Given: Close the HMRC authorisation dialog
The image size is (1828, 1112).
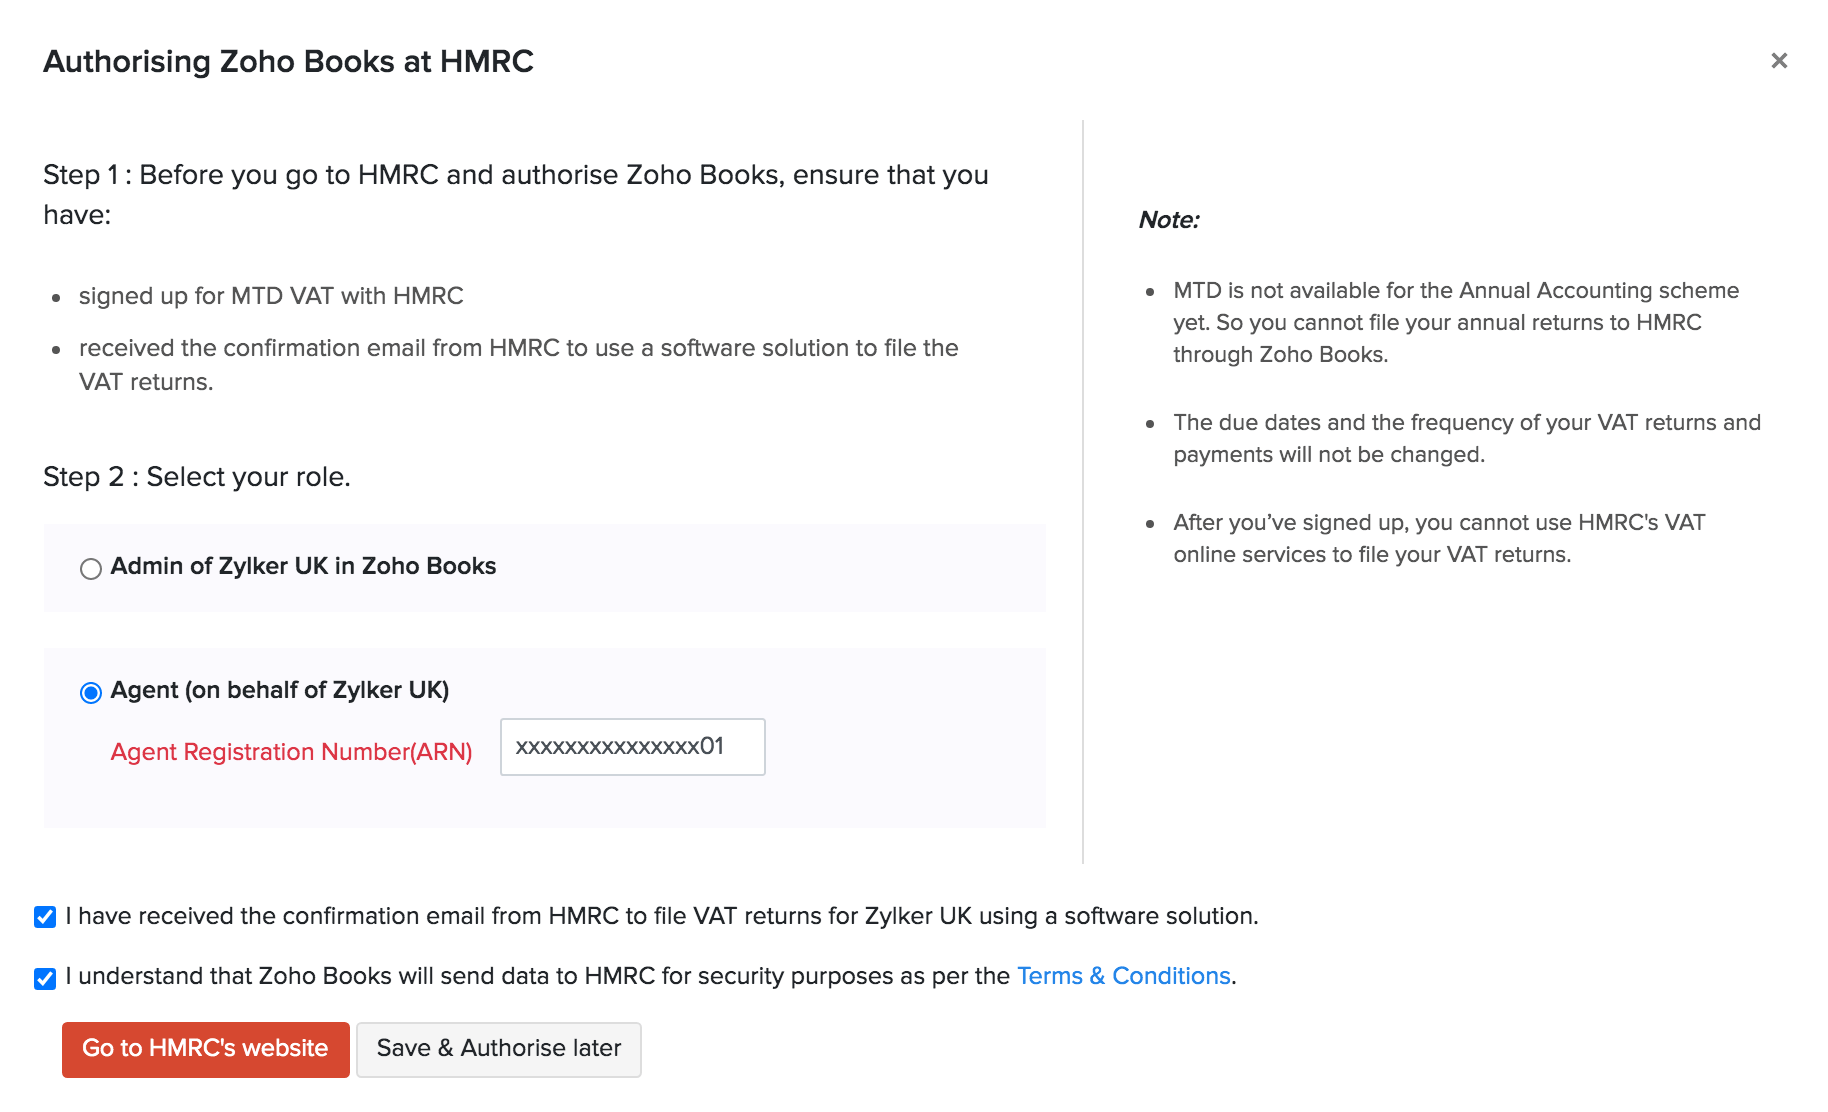Looking at the screenshot, I should click(x=1779, y=61).
